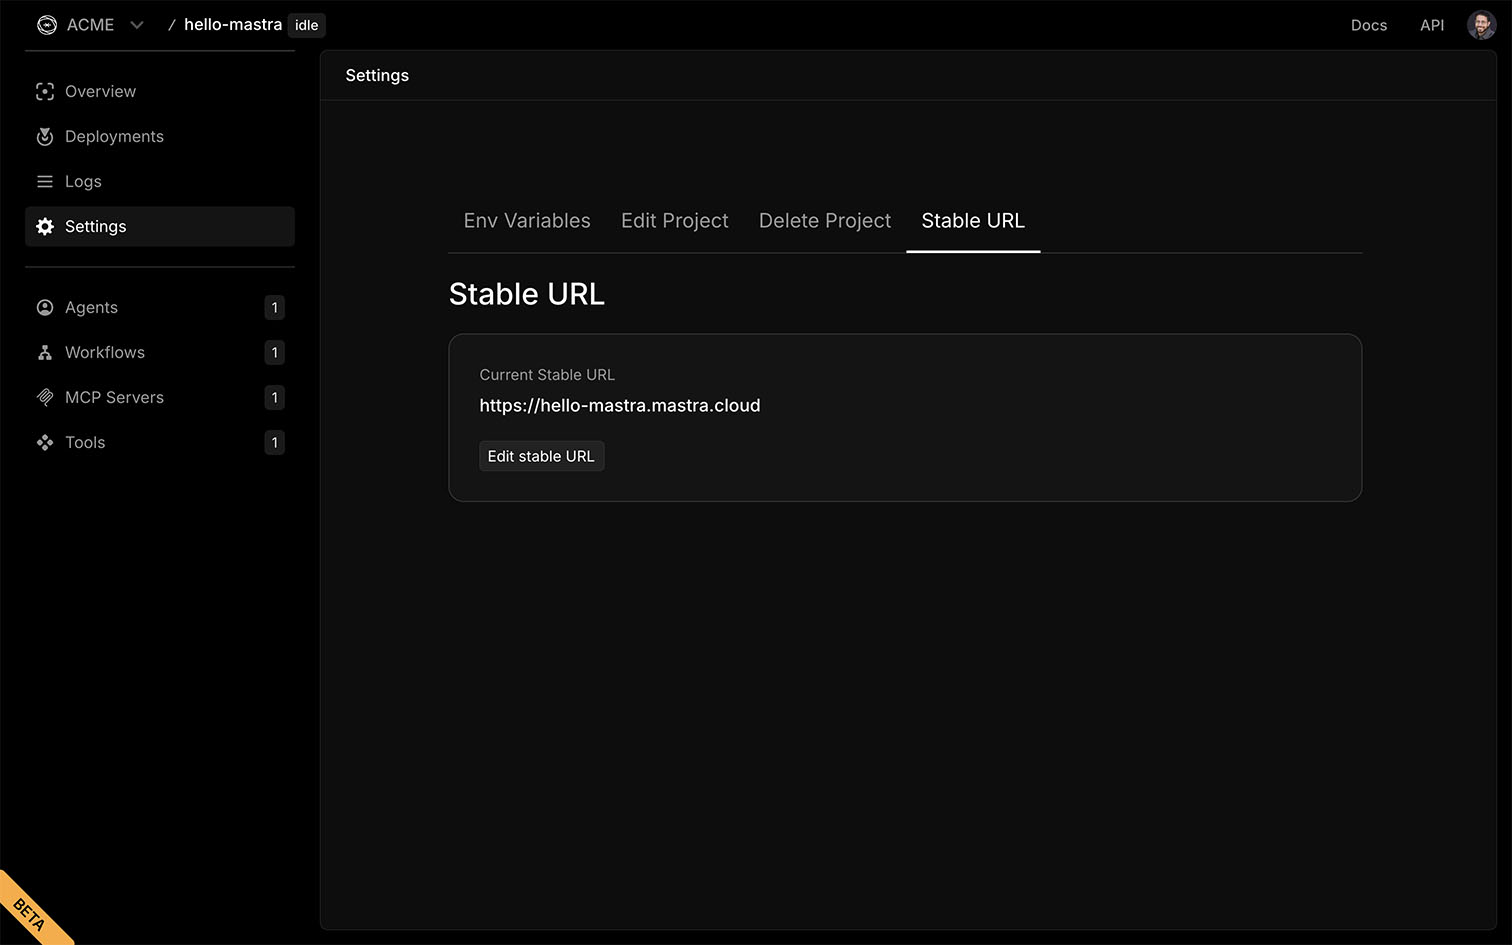Click the hello-mastra.mastra.cloud URL text

click(620, 406)
